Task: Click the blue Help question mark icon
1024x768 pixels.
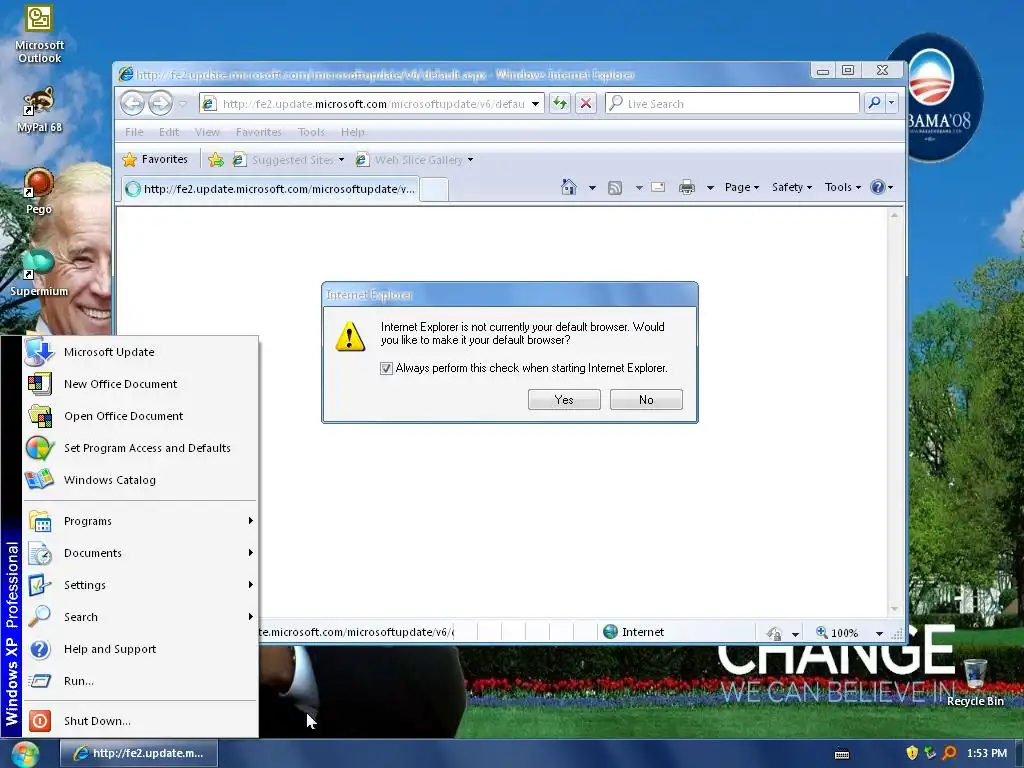Action: 878,187
